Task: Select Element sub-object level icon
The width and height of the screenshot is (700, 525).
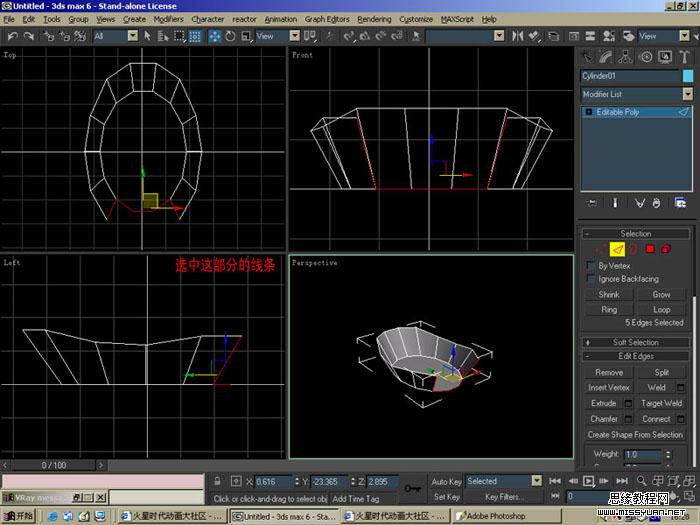Action: click(666, 249)
